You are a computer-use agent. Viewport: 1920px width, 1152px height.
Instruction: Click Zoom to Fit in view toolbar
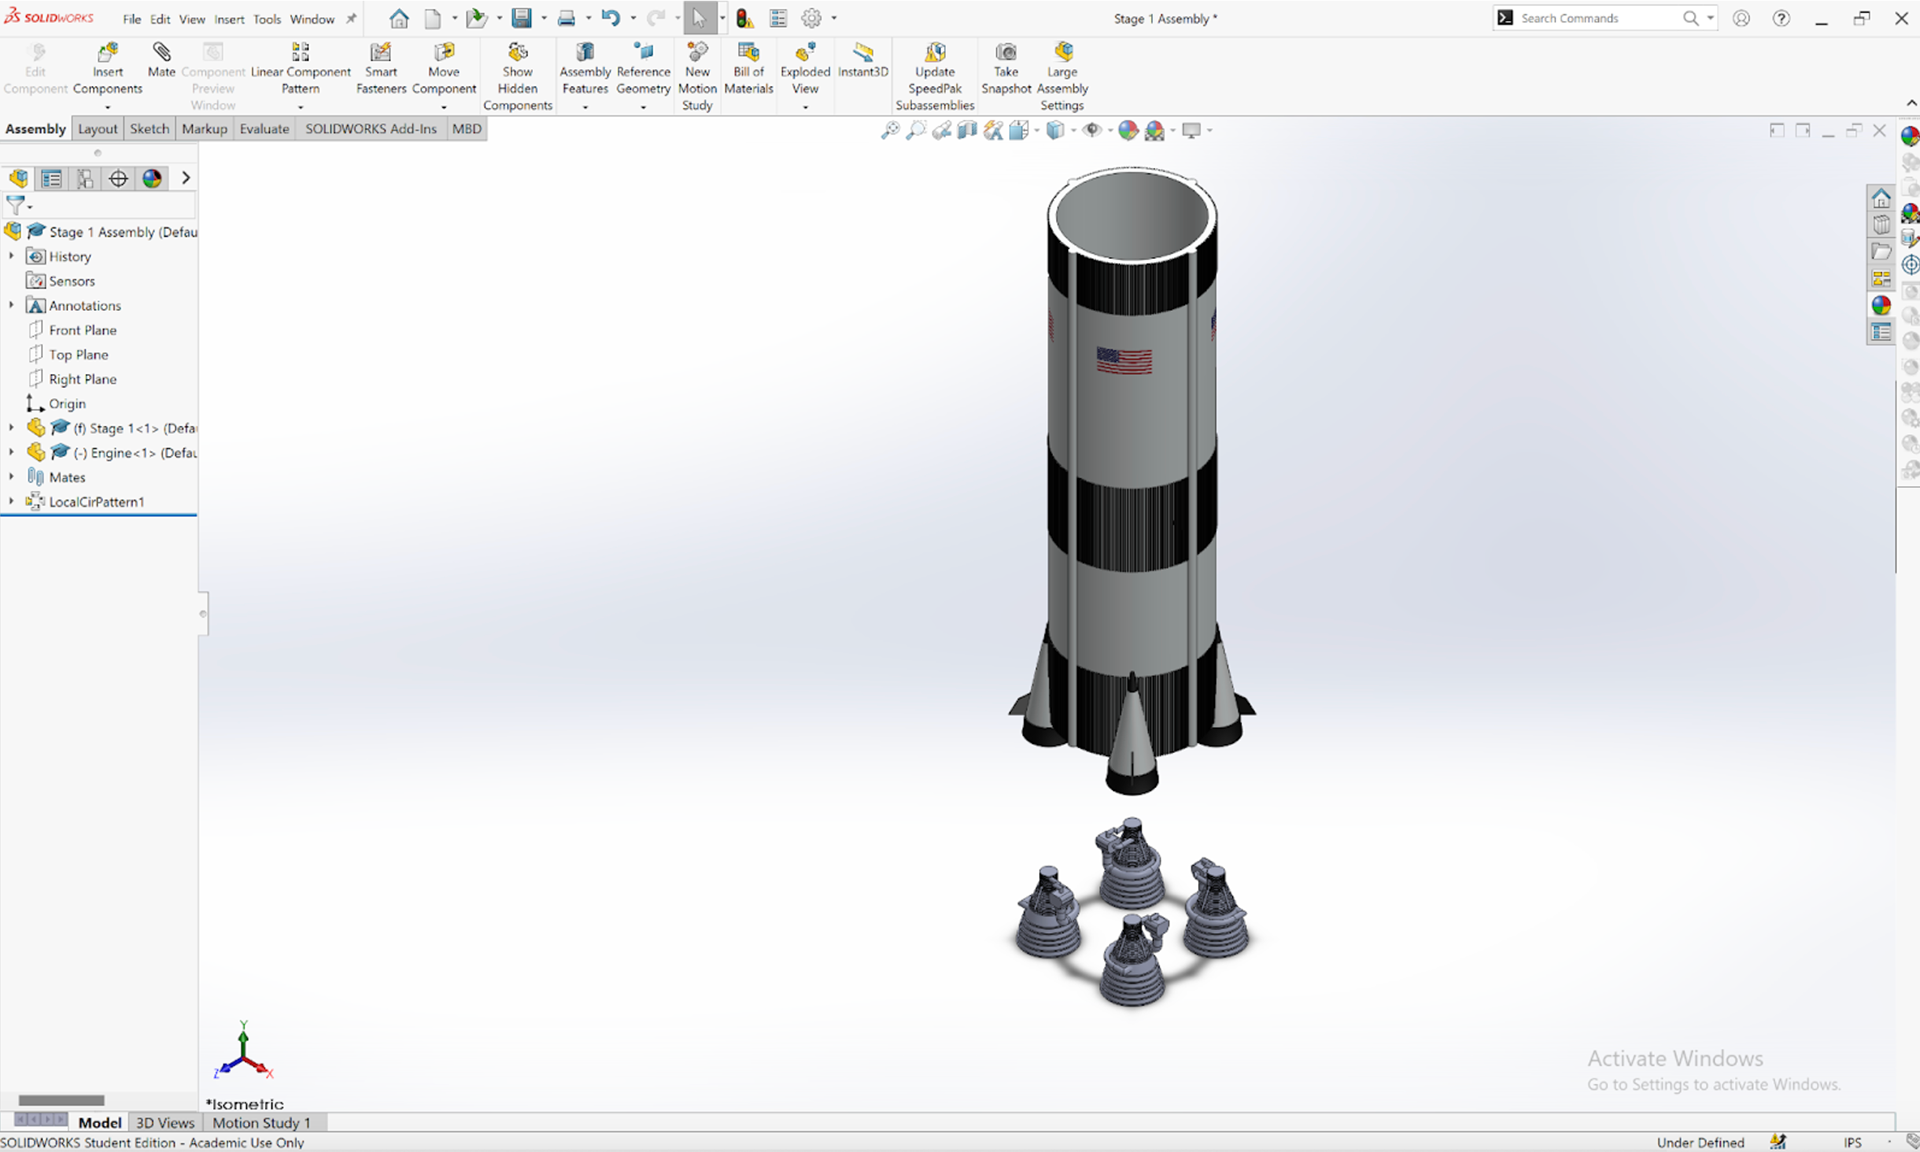coord(889,130)
